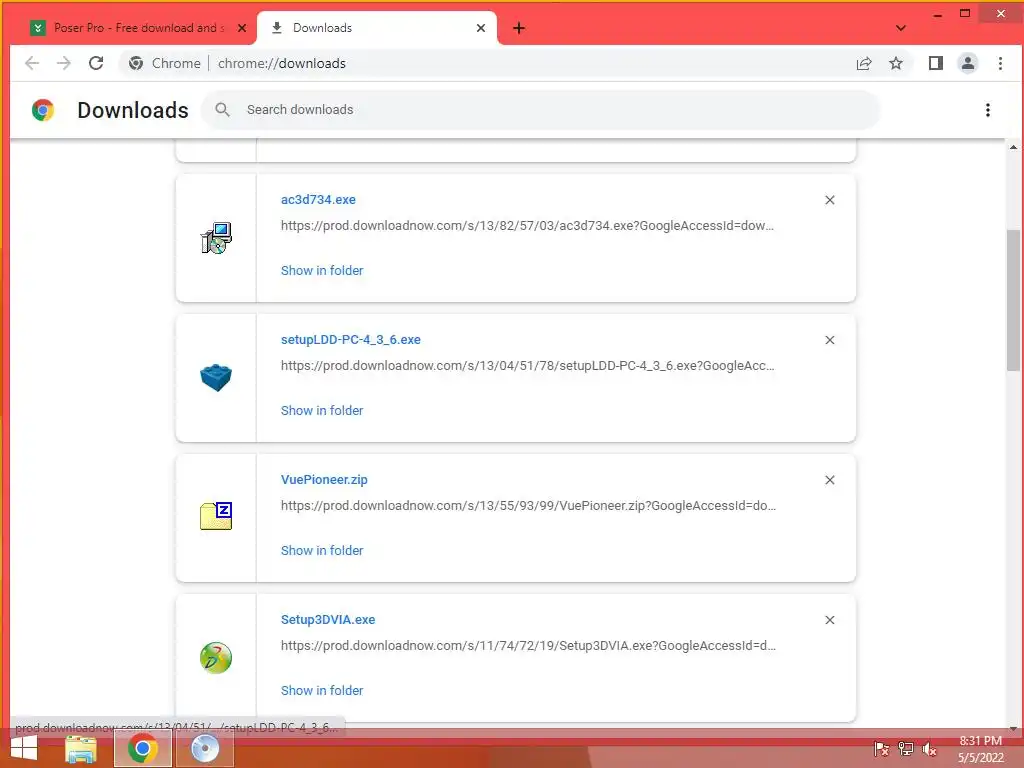The image size is (1024, 768).
Task: Go back to previous page
Action: pos(31,63)
